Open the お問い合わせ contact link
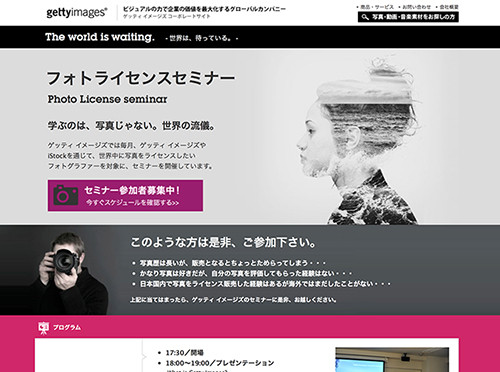500x372 pixels. coord(415,7)
